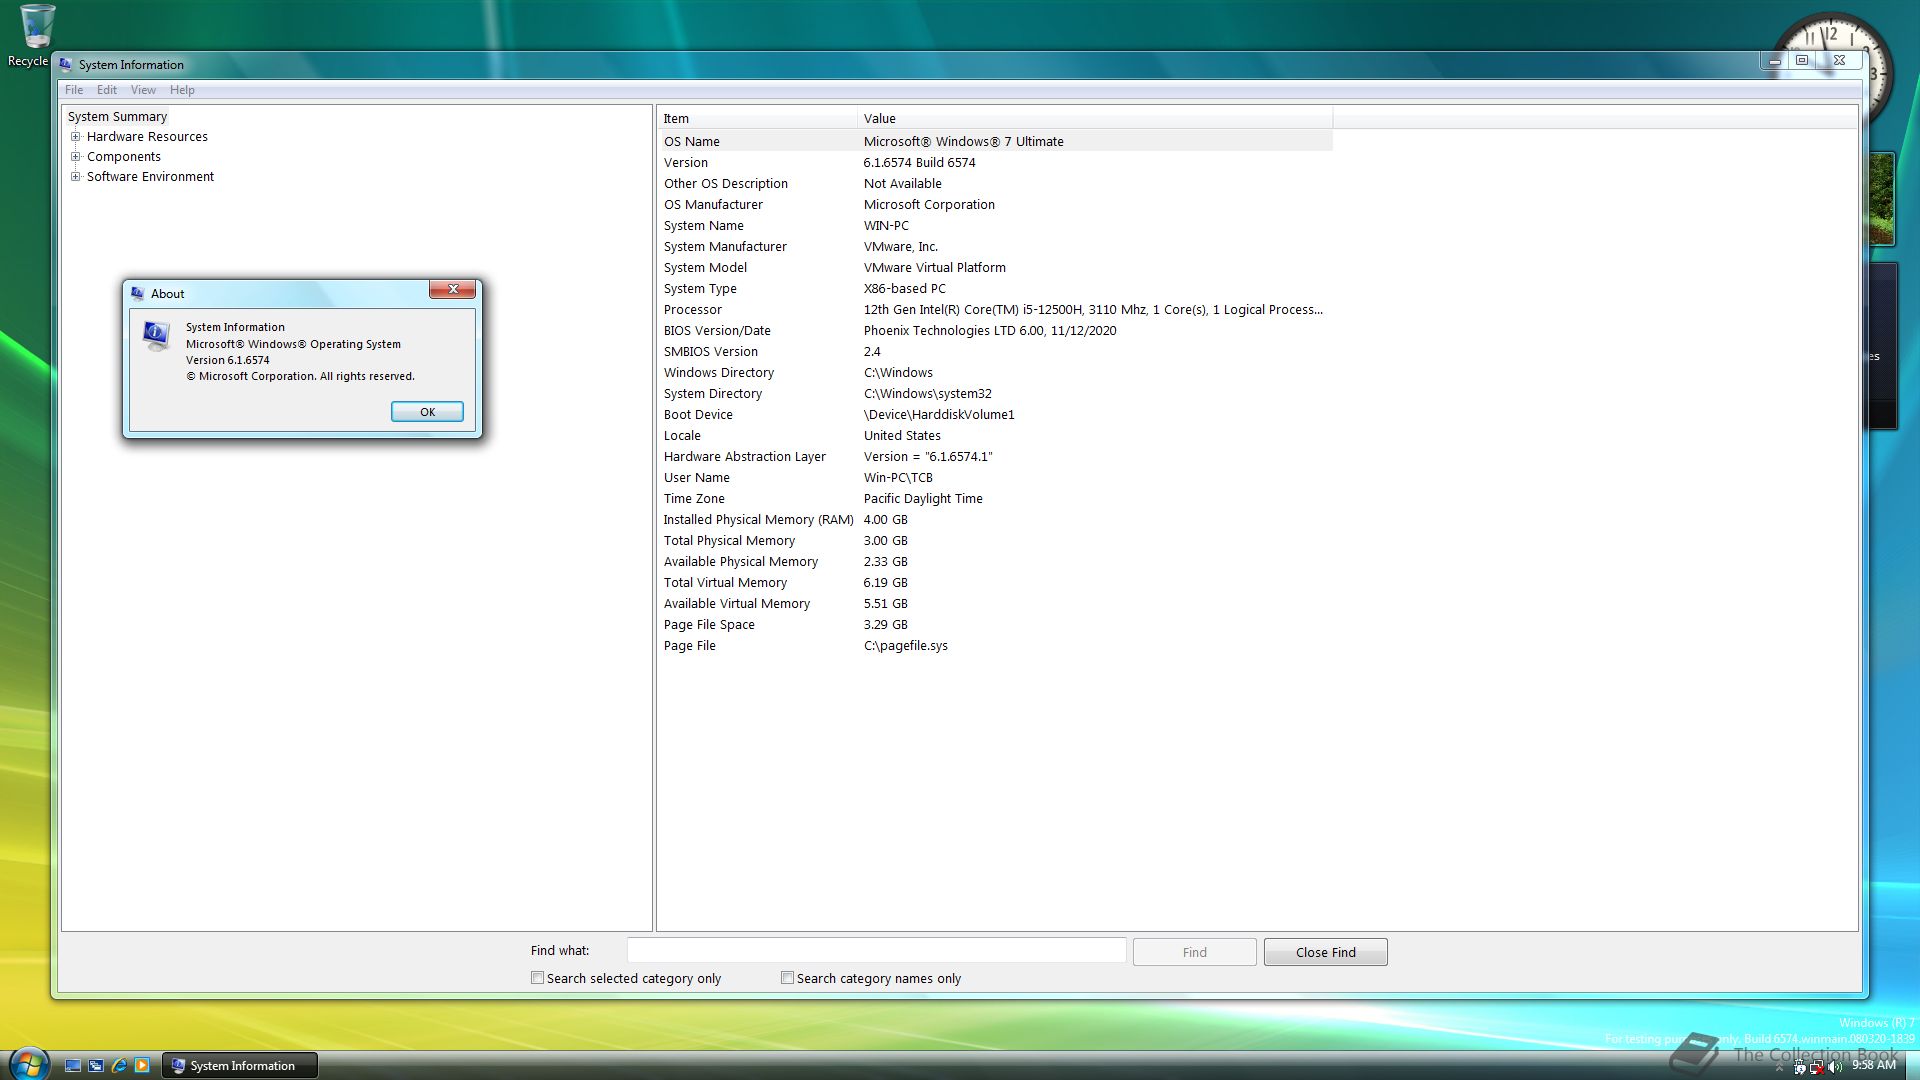1920x1080 pixels.
Task: Close the About dialog with red X
Action: [453, 289]
